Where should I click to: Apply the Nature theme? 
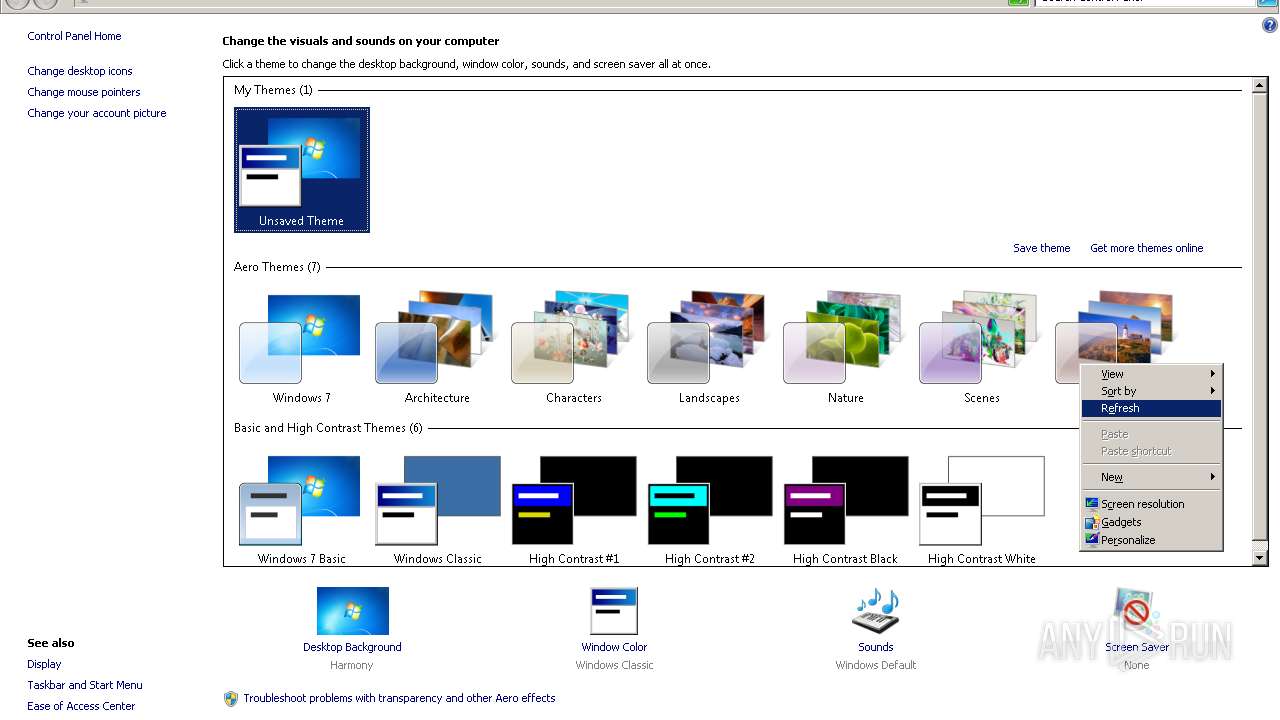point(845,348)
